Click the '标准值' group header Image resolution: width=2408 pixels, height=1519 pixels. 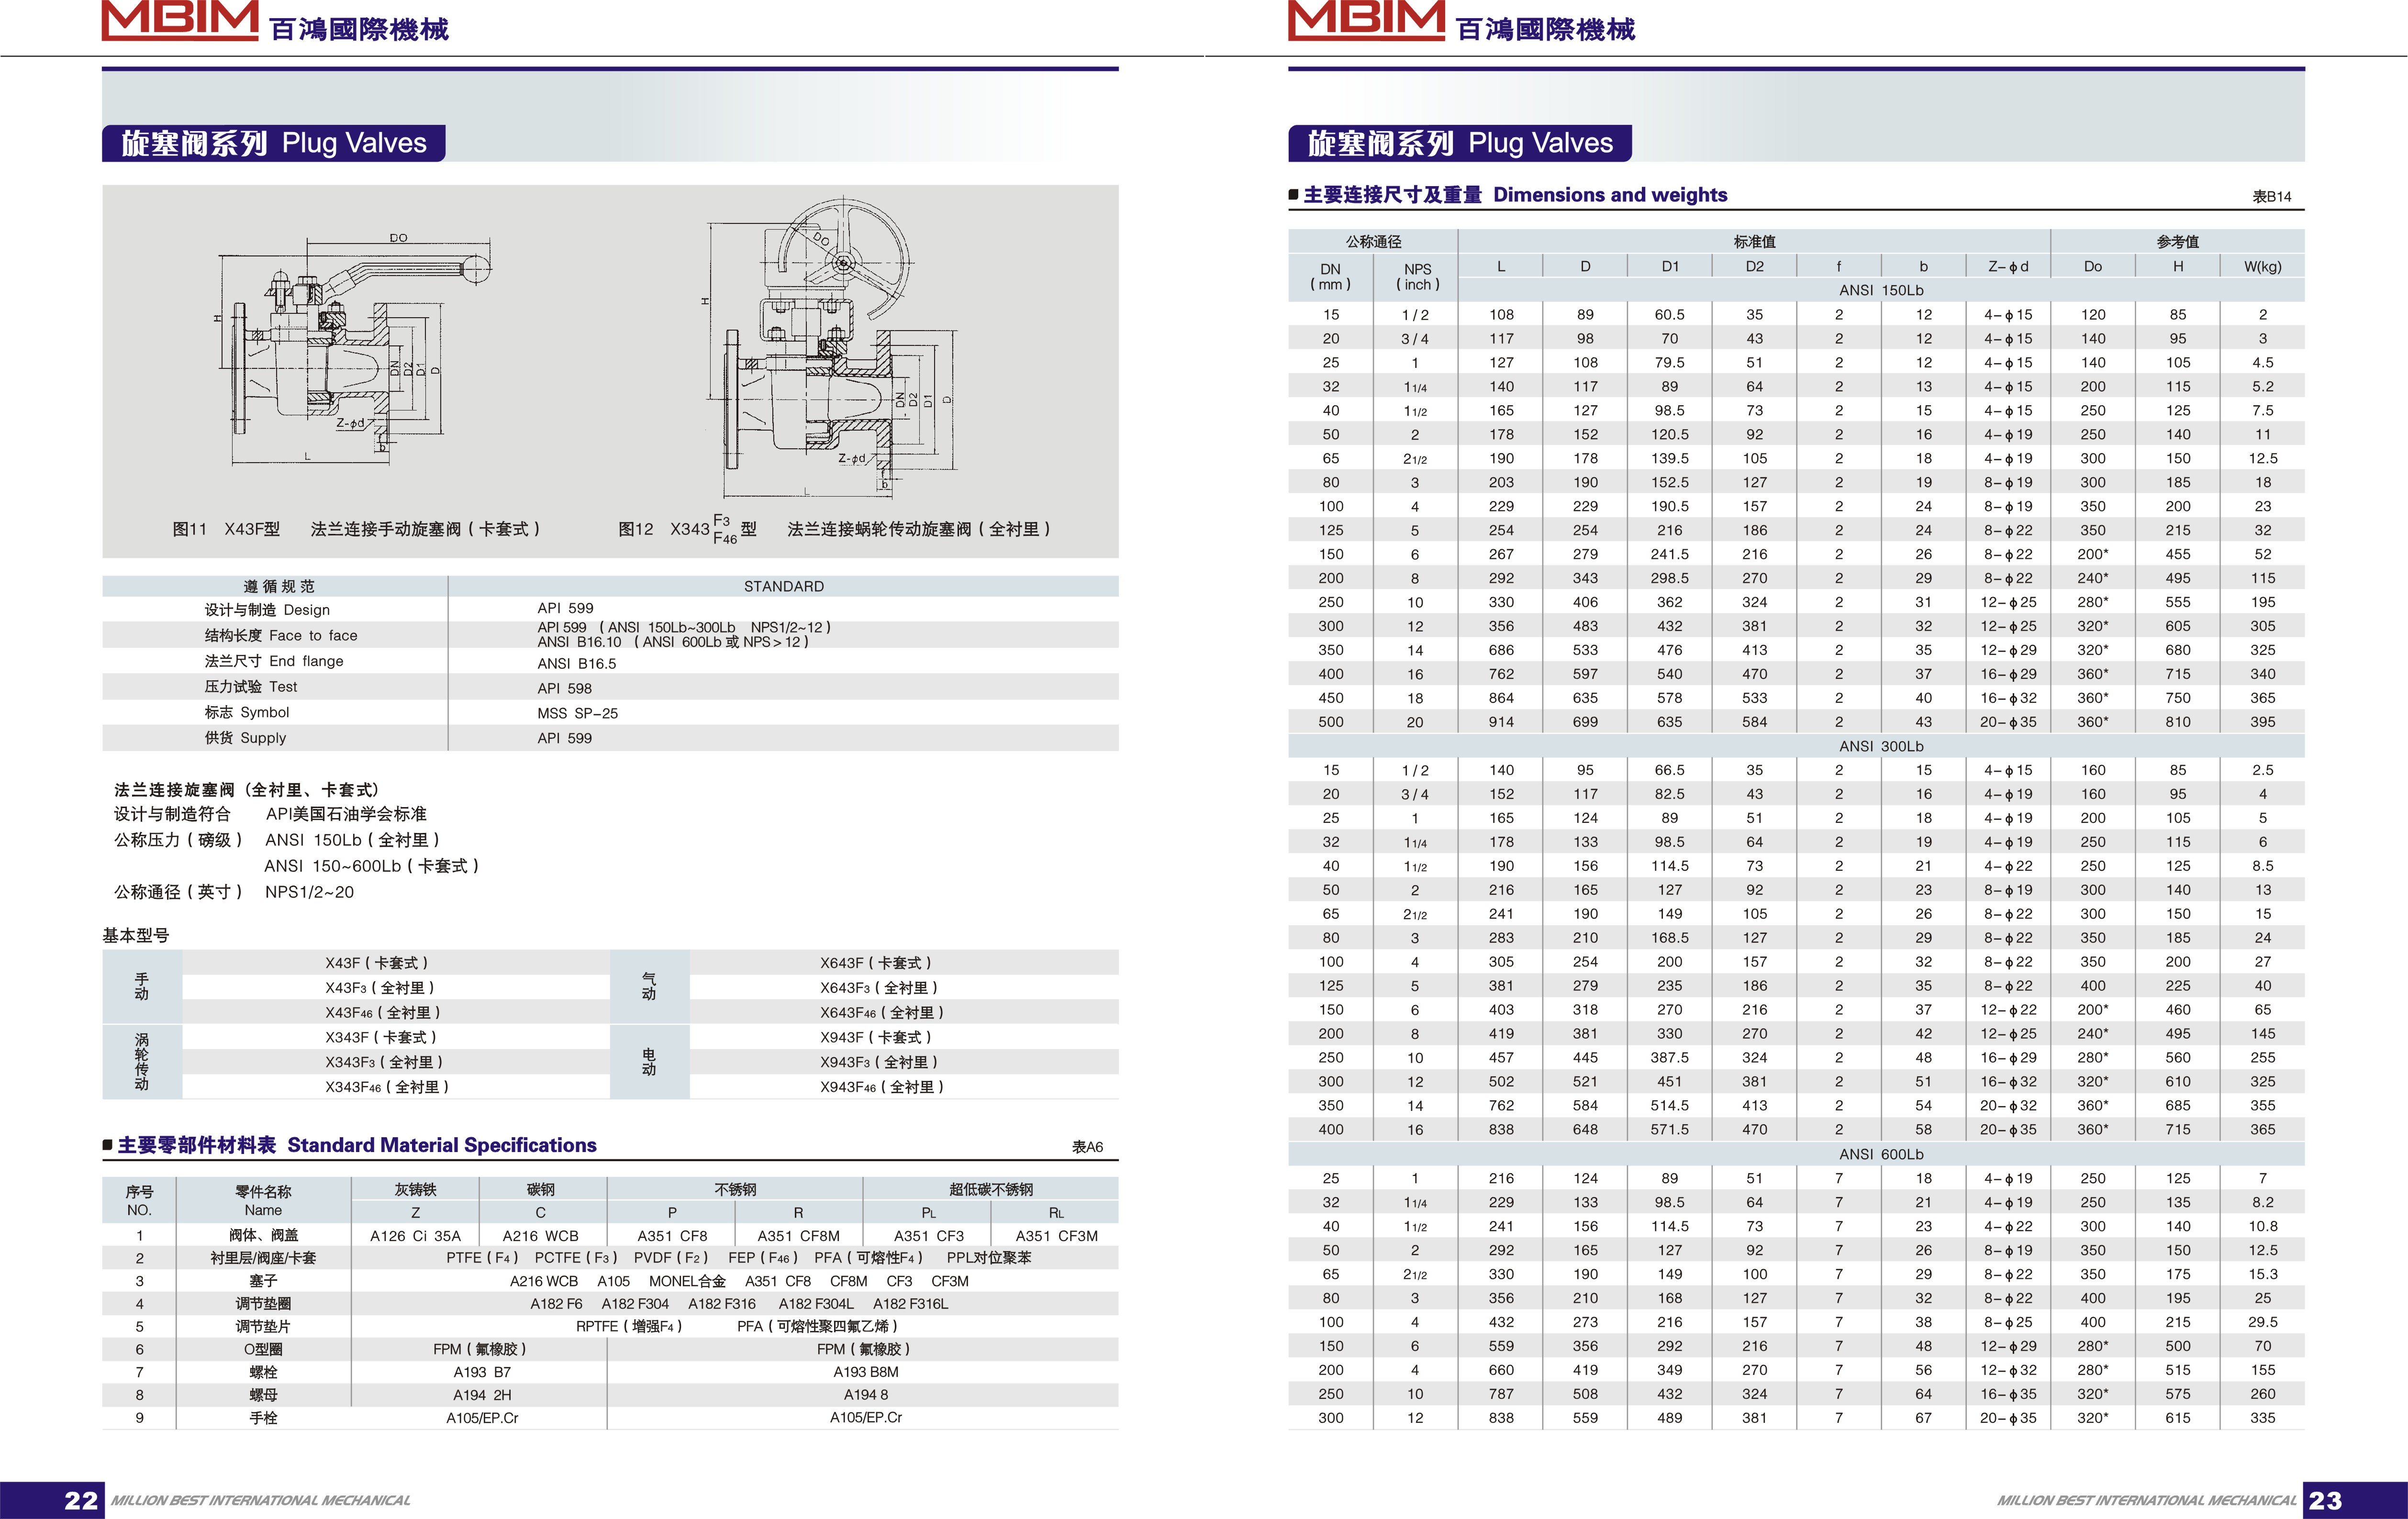(1754, 241)
